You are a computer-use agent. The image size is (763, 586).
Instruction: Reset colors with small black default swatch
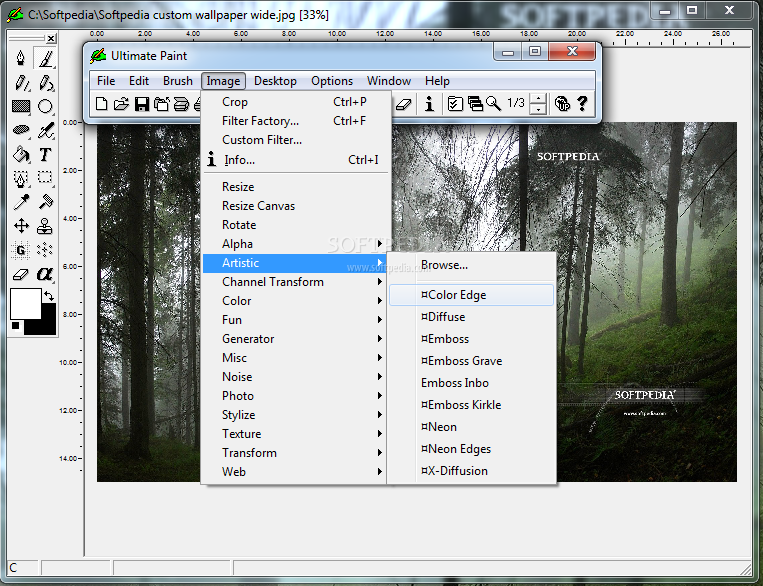16,326
